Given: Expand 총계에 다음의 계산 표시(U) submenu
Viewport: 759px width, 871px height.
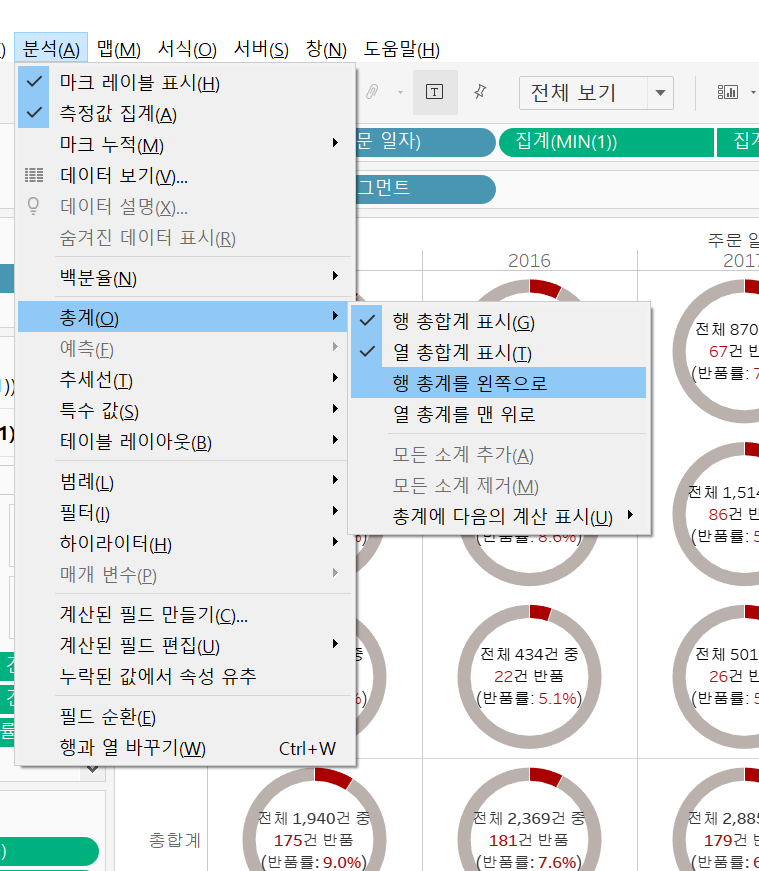Looking at the screenshot, I should pyautogui.click(x=498, y=517).
